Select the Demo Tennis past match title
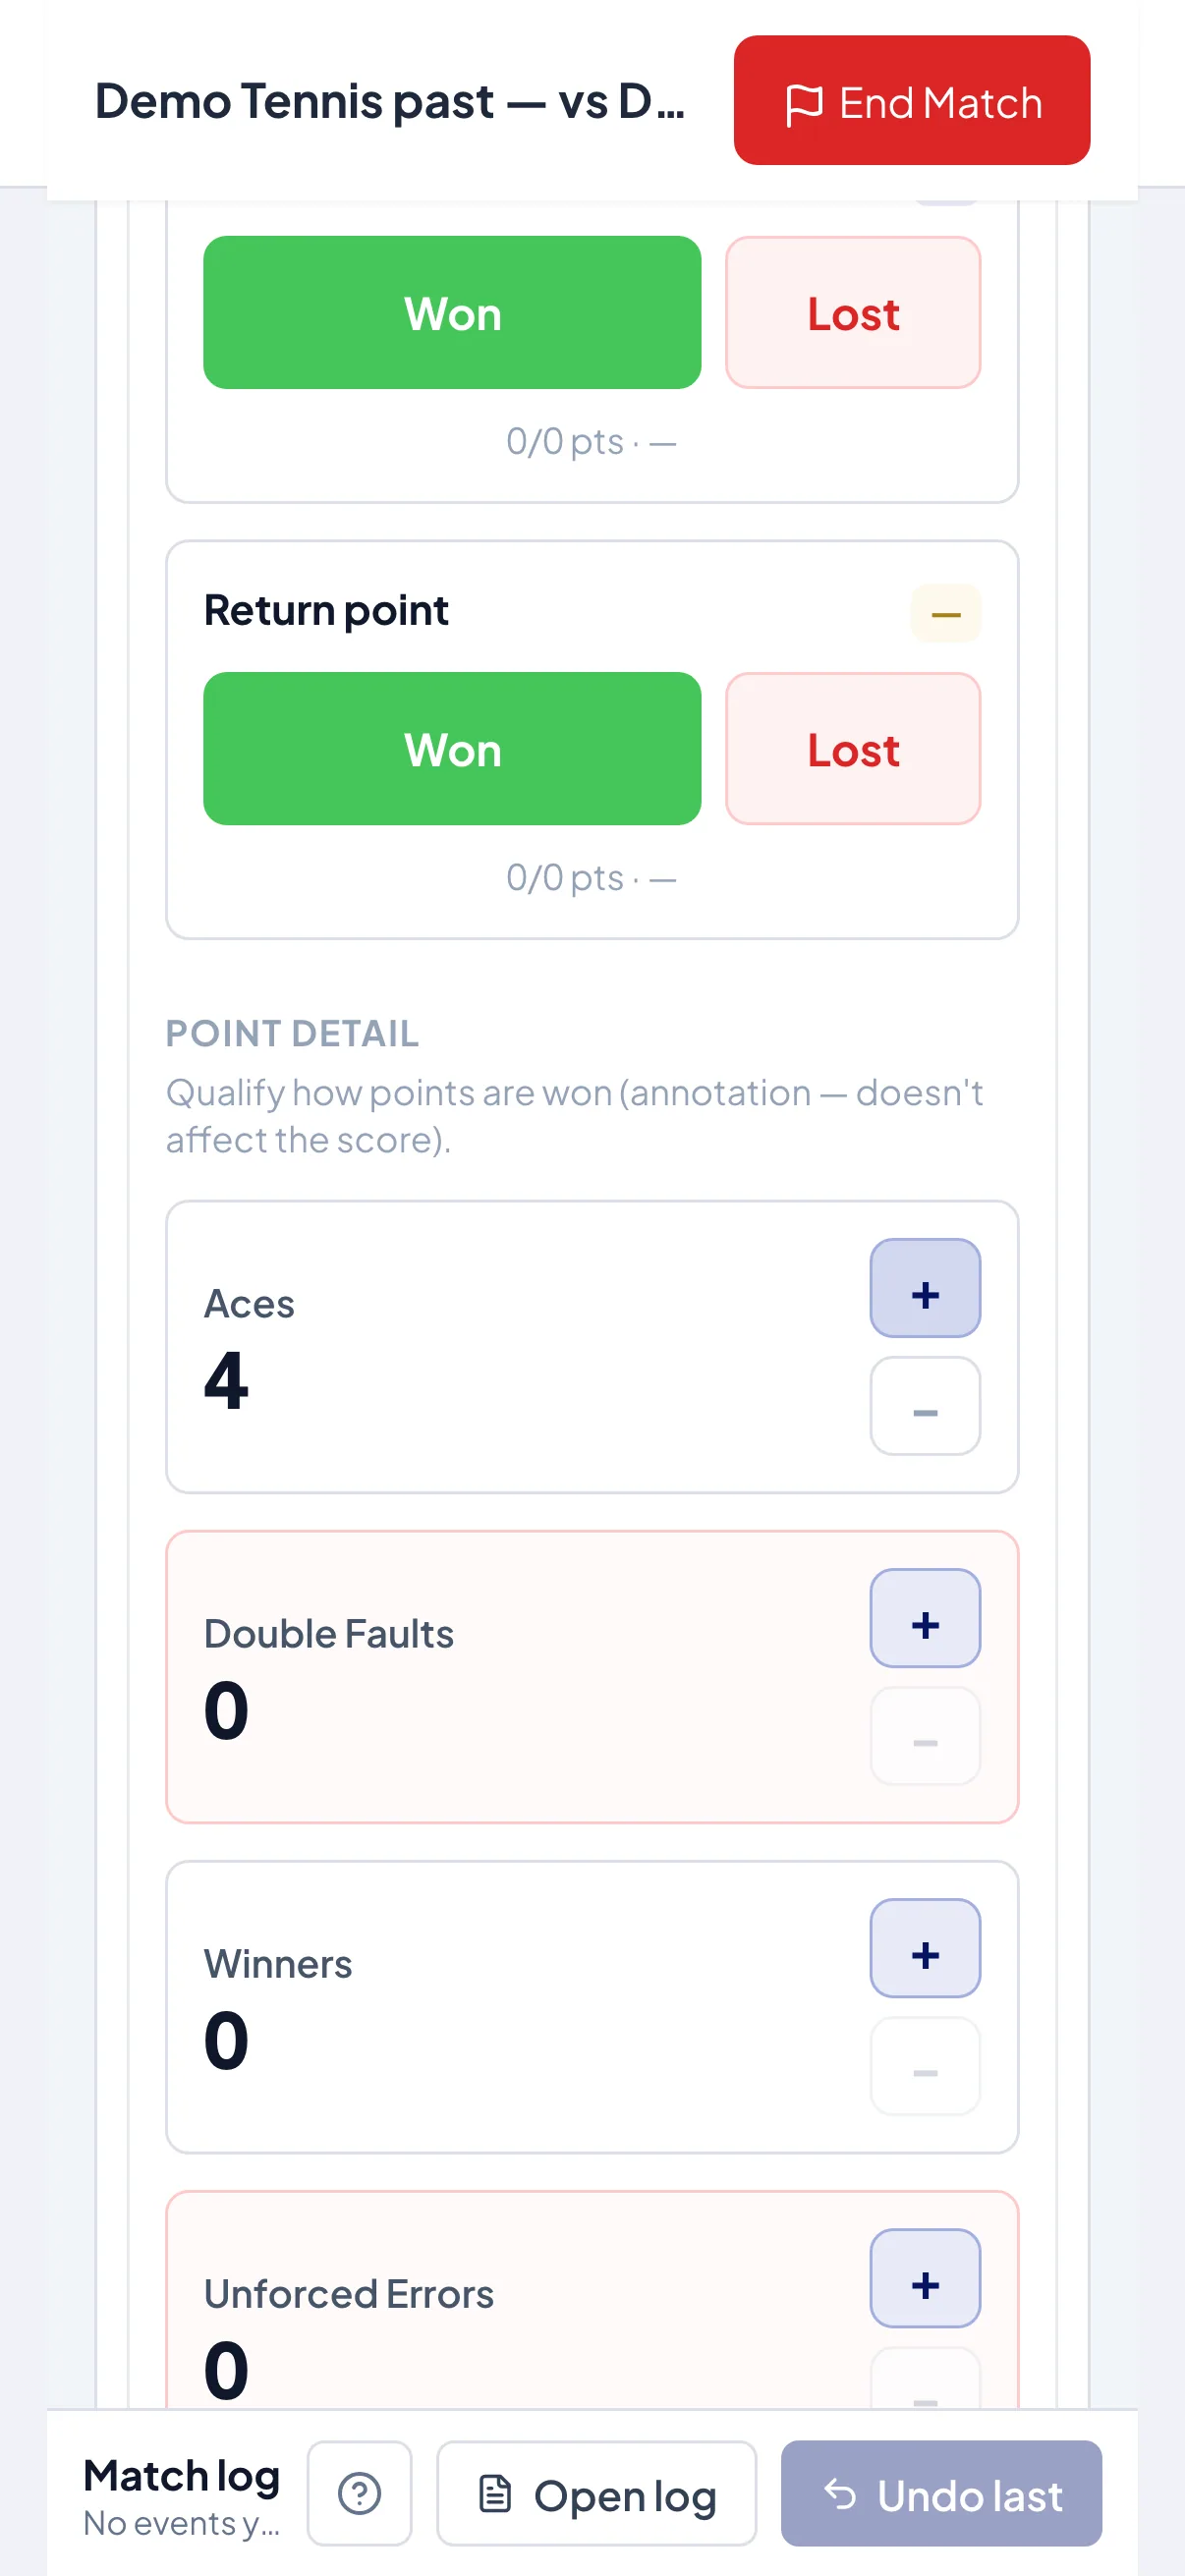Viewport: 1185px width, 2576px height. [x=390, y=101]
